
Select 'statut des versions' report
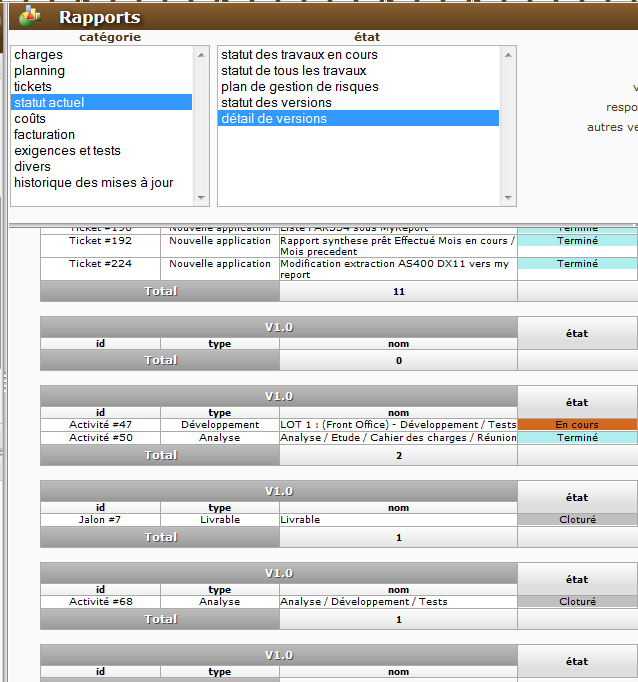[276, 103]
